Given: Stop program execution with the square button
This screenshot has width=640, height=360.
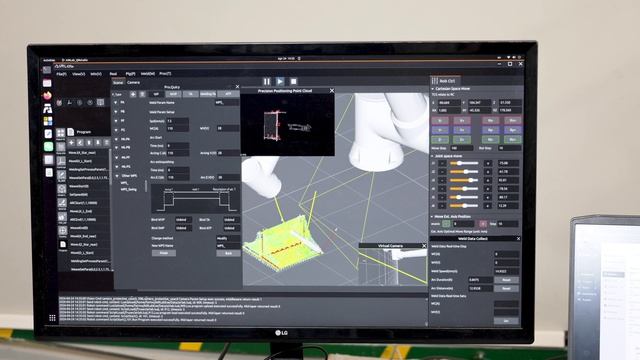Looking at the screenshot, I should click(x=293, y=82).
